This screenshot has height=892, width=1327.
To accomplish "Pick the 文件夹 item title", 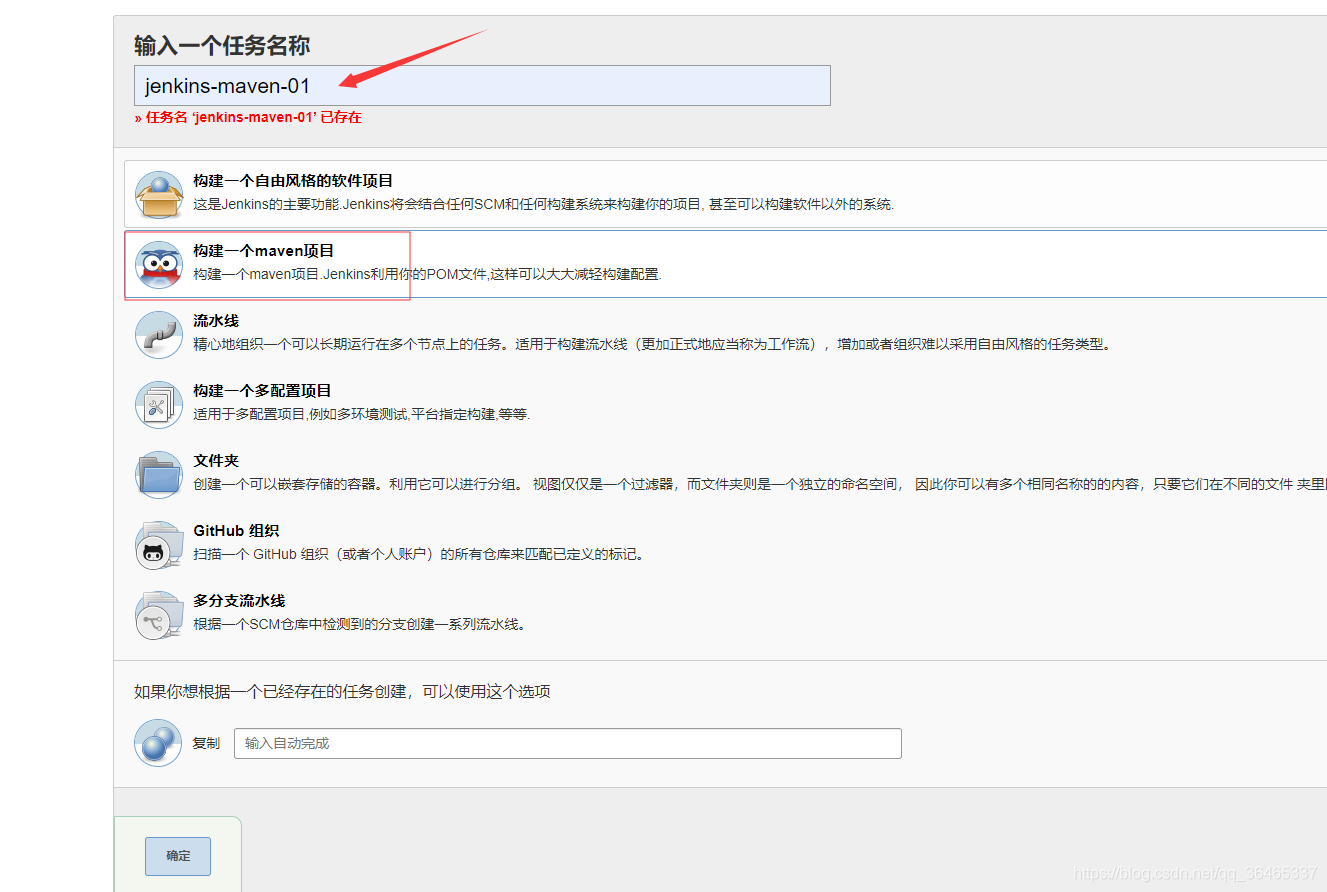I will click(216, 461).
